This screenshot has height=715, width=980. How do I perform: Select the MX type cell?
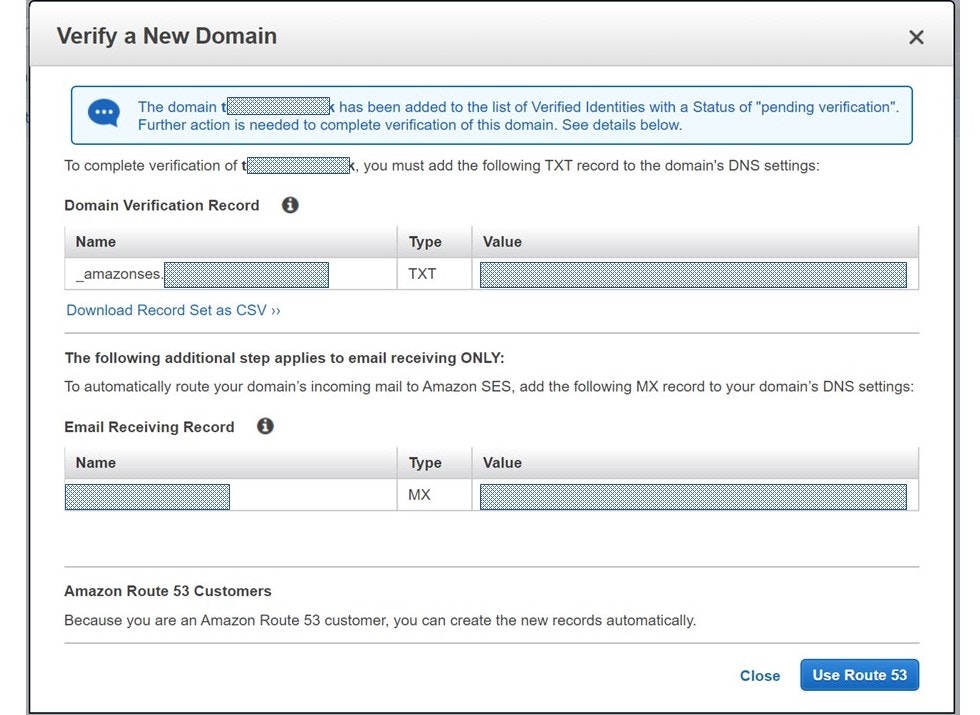tap(434, 495)
